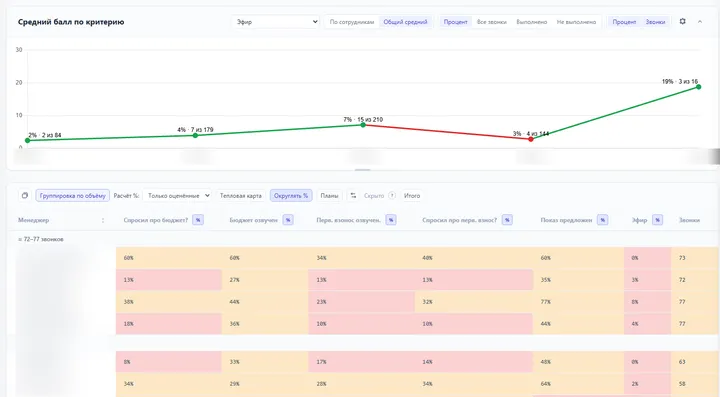Click the Планы button
Screen dimensions: 720x397
pos(329,196)
